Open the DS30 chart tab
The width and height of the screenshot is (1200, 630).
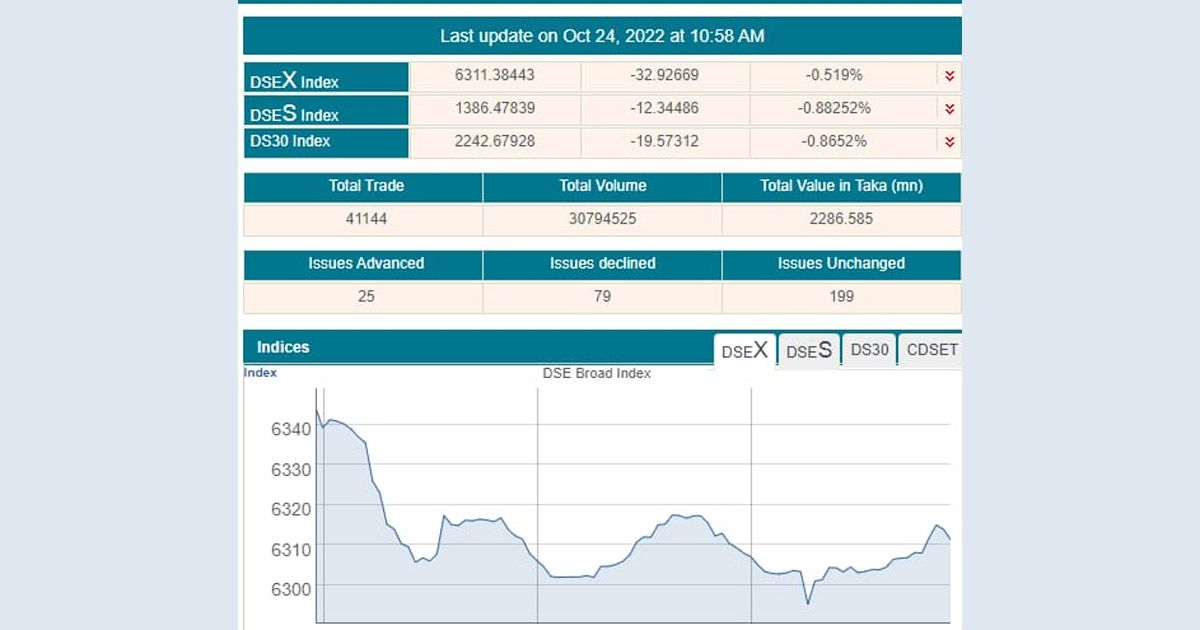tap(869, 351)
